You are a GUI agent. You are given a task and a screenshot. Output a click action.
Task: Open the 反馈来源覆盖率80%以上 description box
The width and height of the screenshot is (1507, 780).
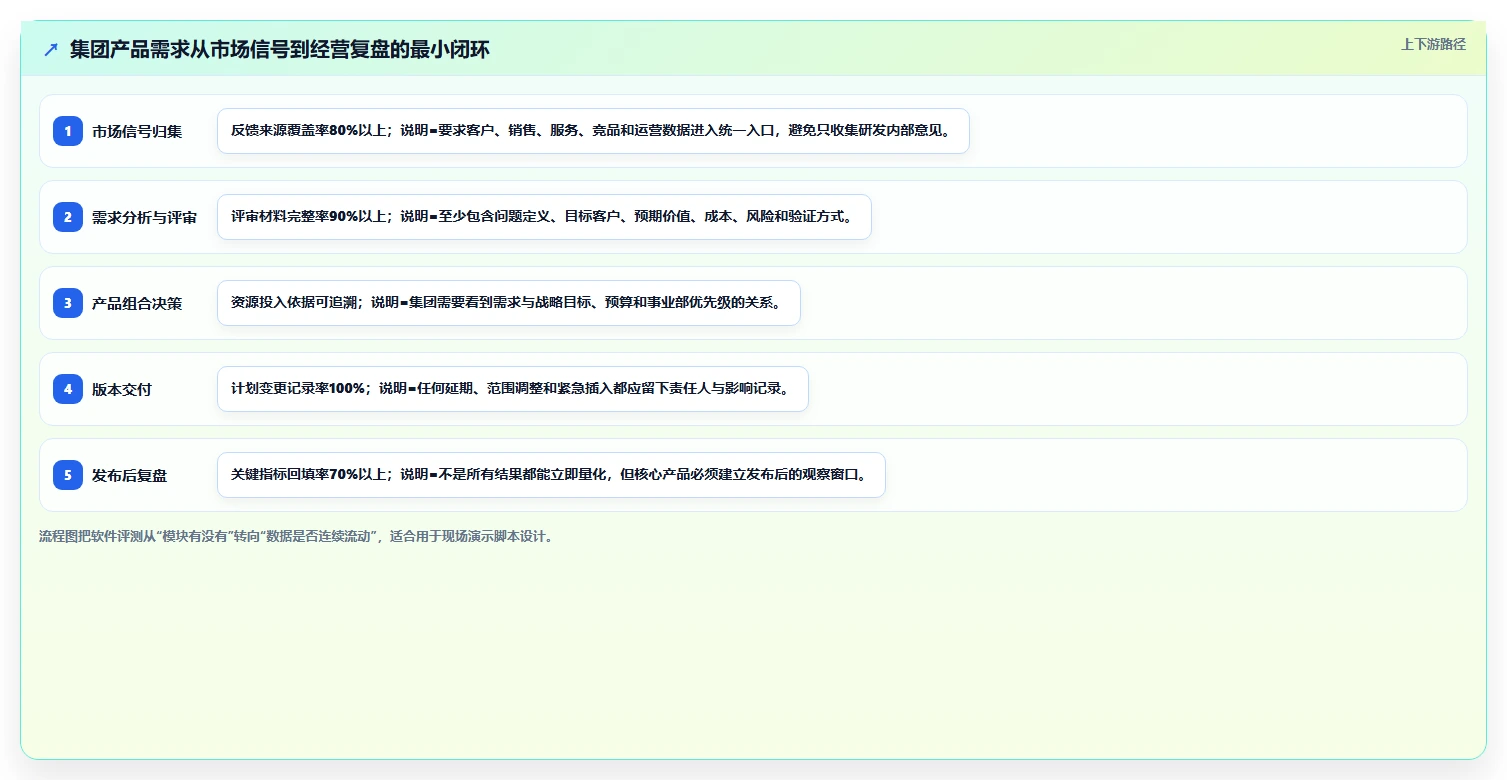coord(593,131)
